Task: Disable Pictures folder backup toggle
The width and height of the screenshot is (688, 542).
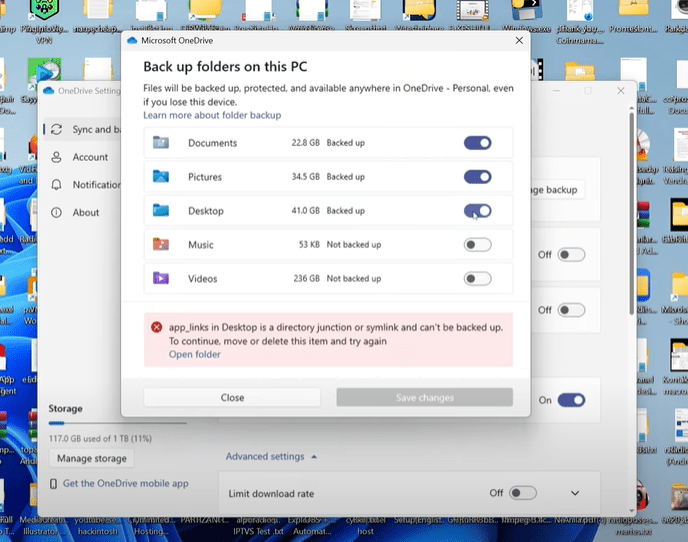Action: click(x=477, y=177)
